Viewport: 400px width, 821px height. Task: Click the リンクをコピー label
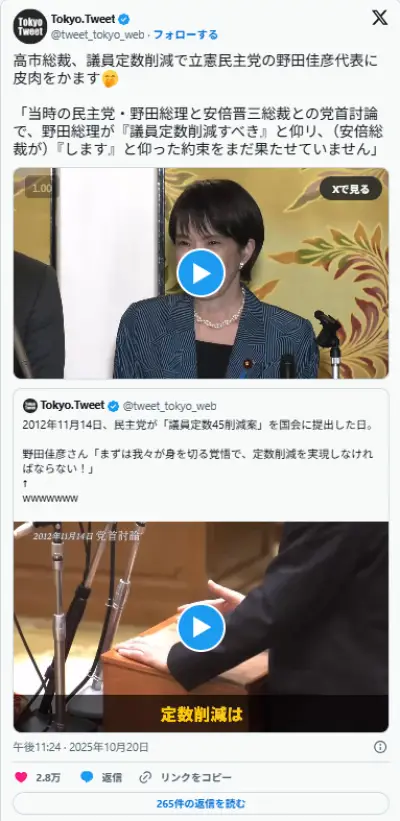[x=194, y=778]
